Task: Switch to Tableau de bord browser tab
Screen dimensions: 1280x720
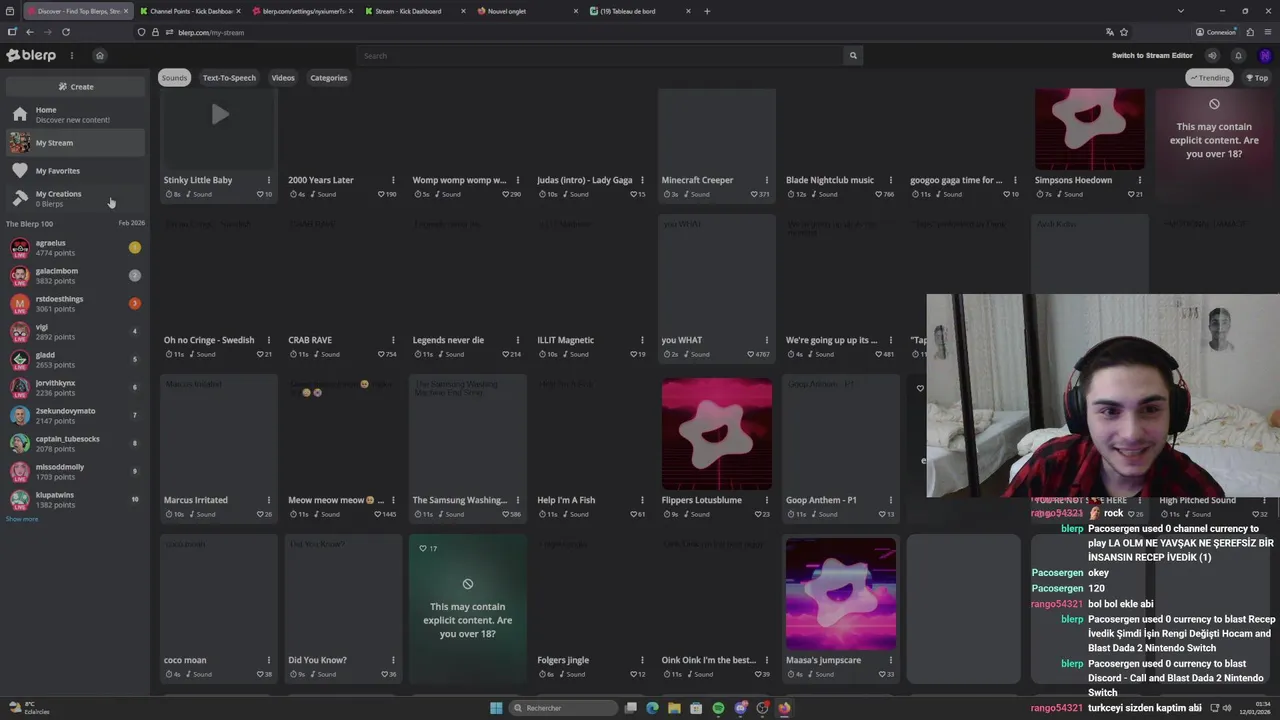Action: tap(640, 11)
